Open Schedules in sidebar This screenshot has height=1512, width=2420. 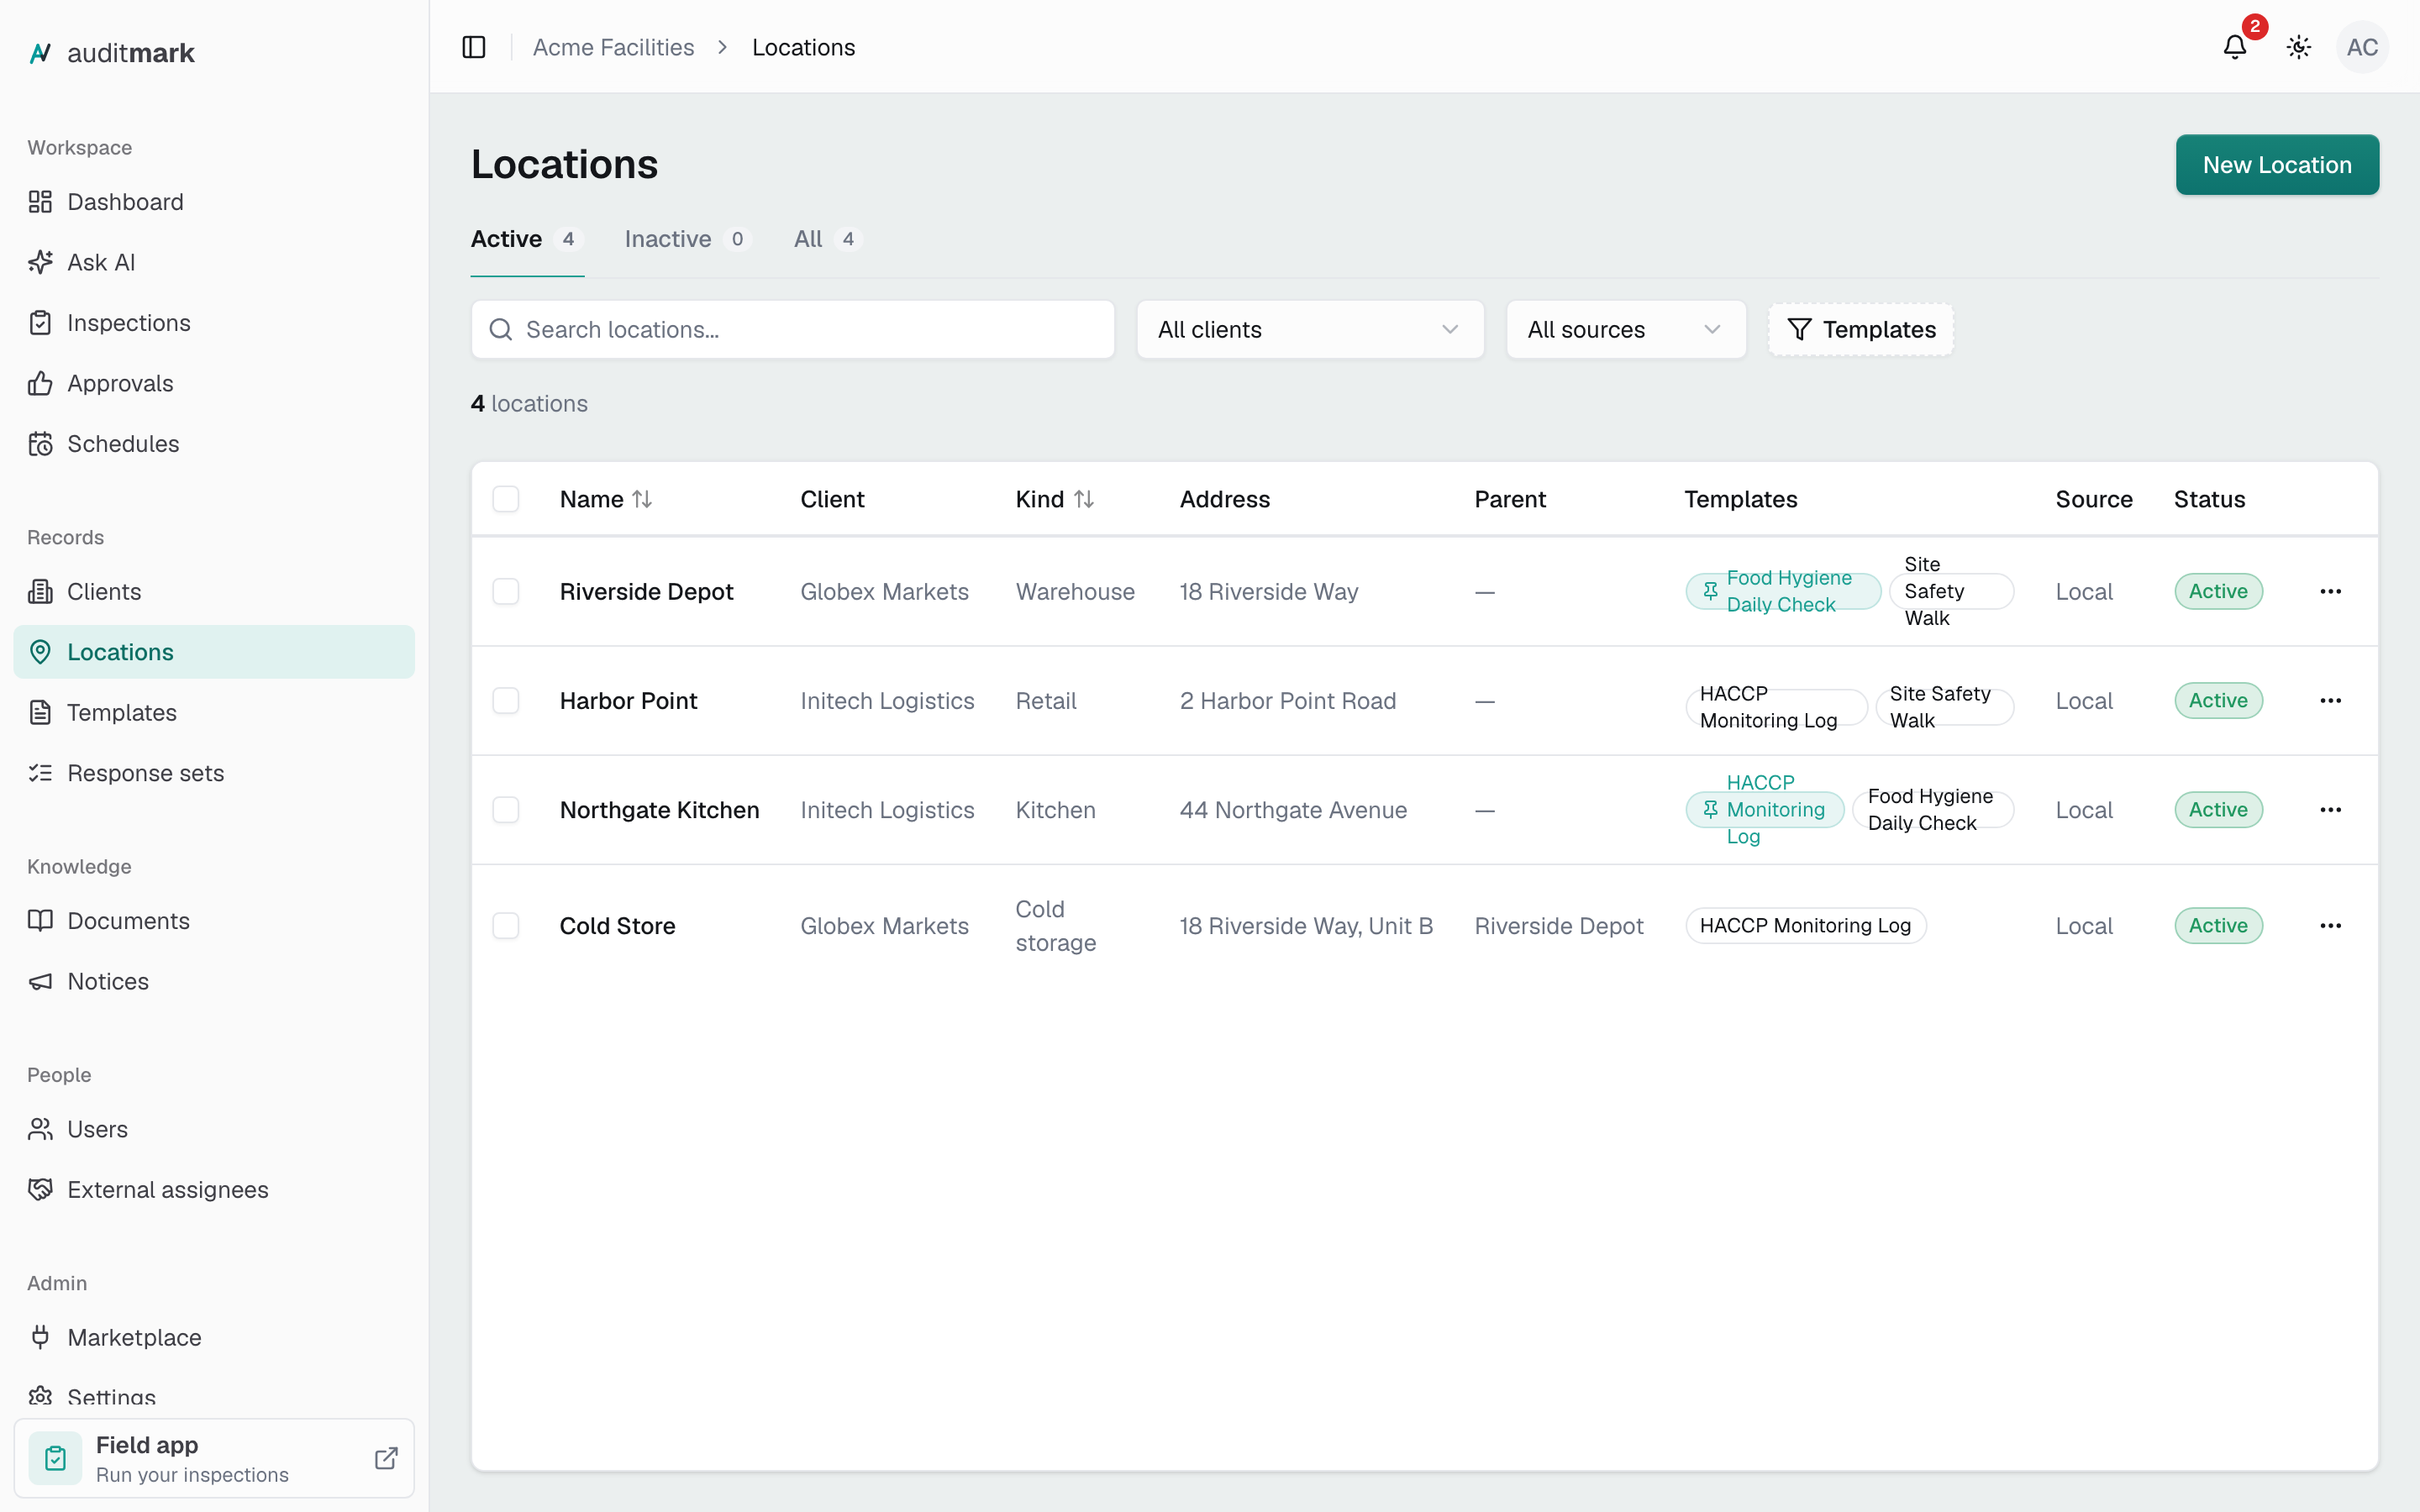(x=214, y=444)
